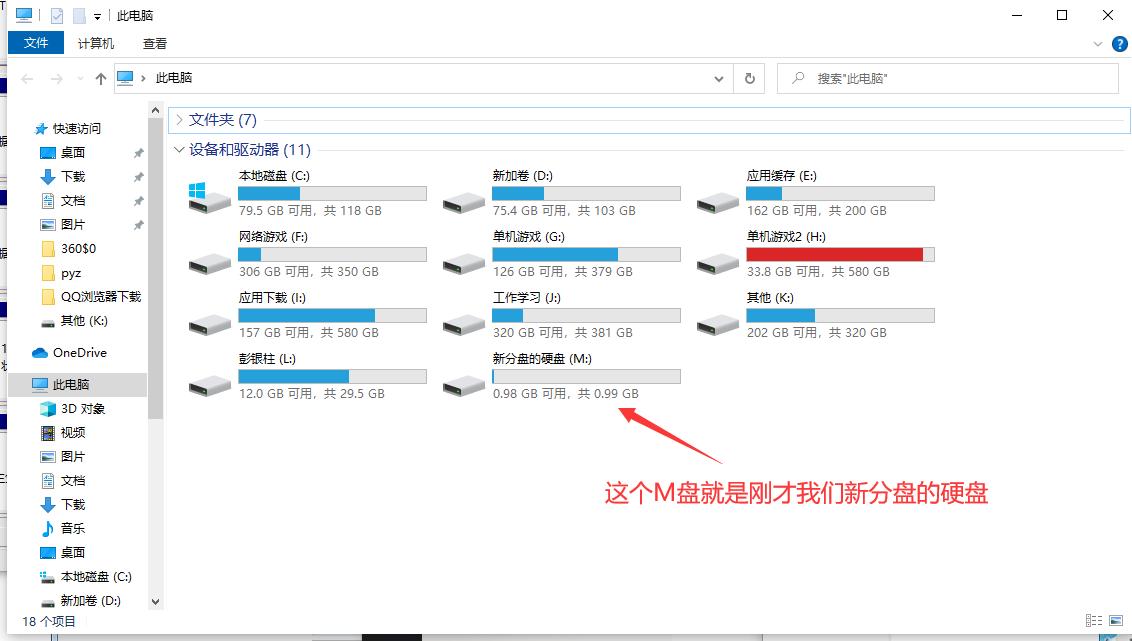Unpin 桌面 from quick access
Image resolution: width=1132 pixels, height=641 pixels.
tap(137, 152)
